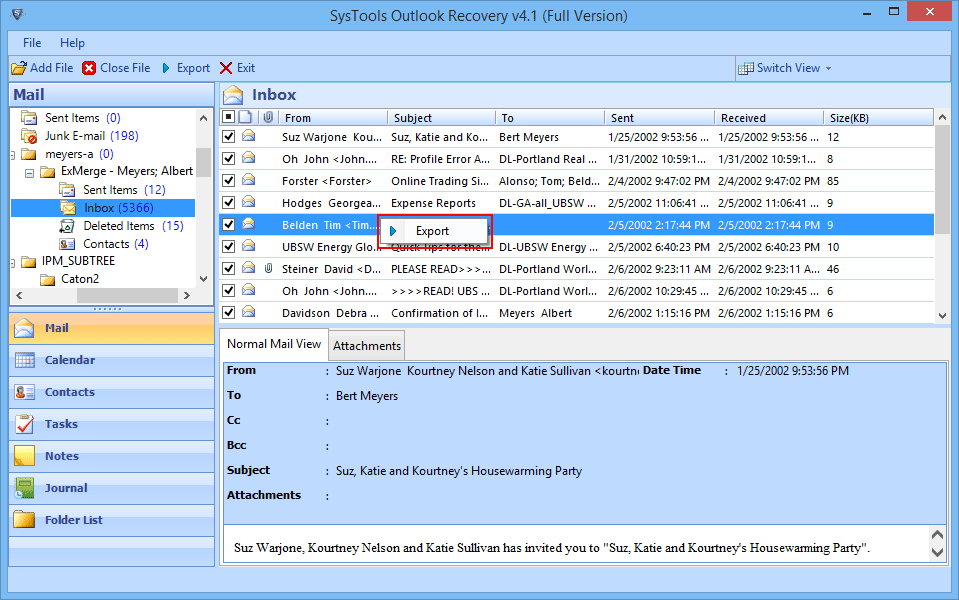
Task: Toggle the select-all checkbox in list header
Action: 229,117
